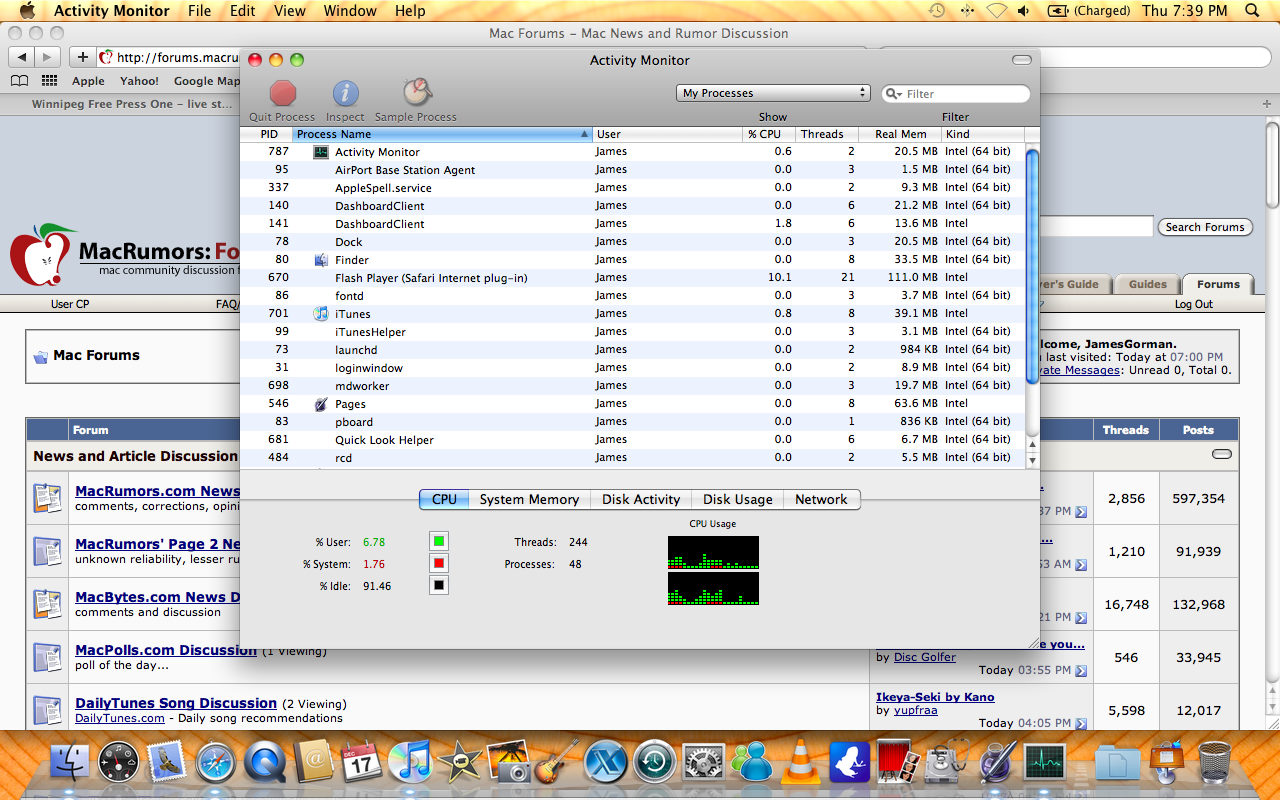The width and height of the screenshot is (1280, 800).
Task: Open iTunes from the Dock
Action: tap(410, 763)
